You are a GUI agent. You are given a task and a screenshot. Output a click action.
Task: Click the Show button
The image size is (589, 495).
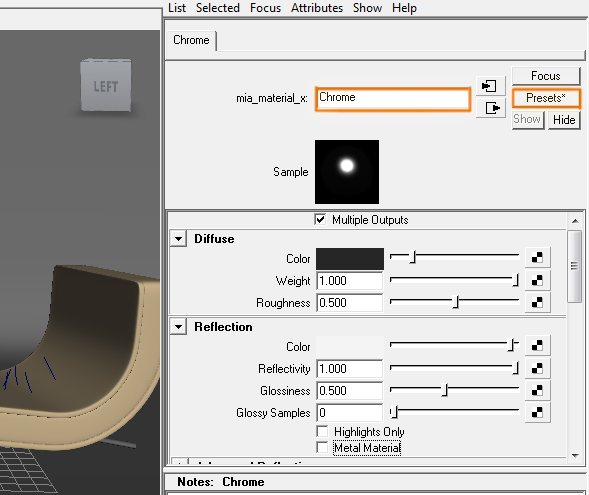(x=527, y=119)
